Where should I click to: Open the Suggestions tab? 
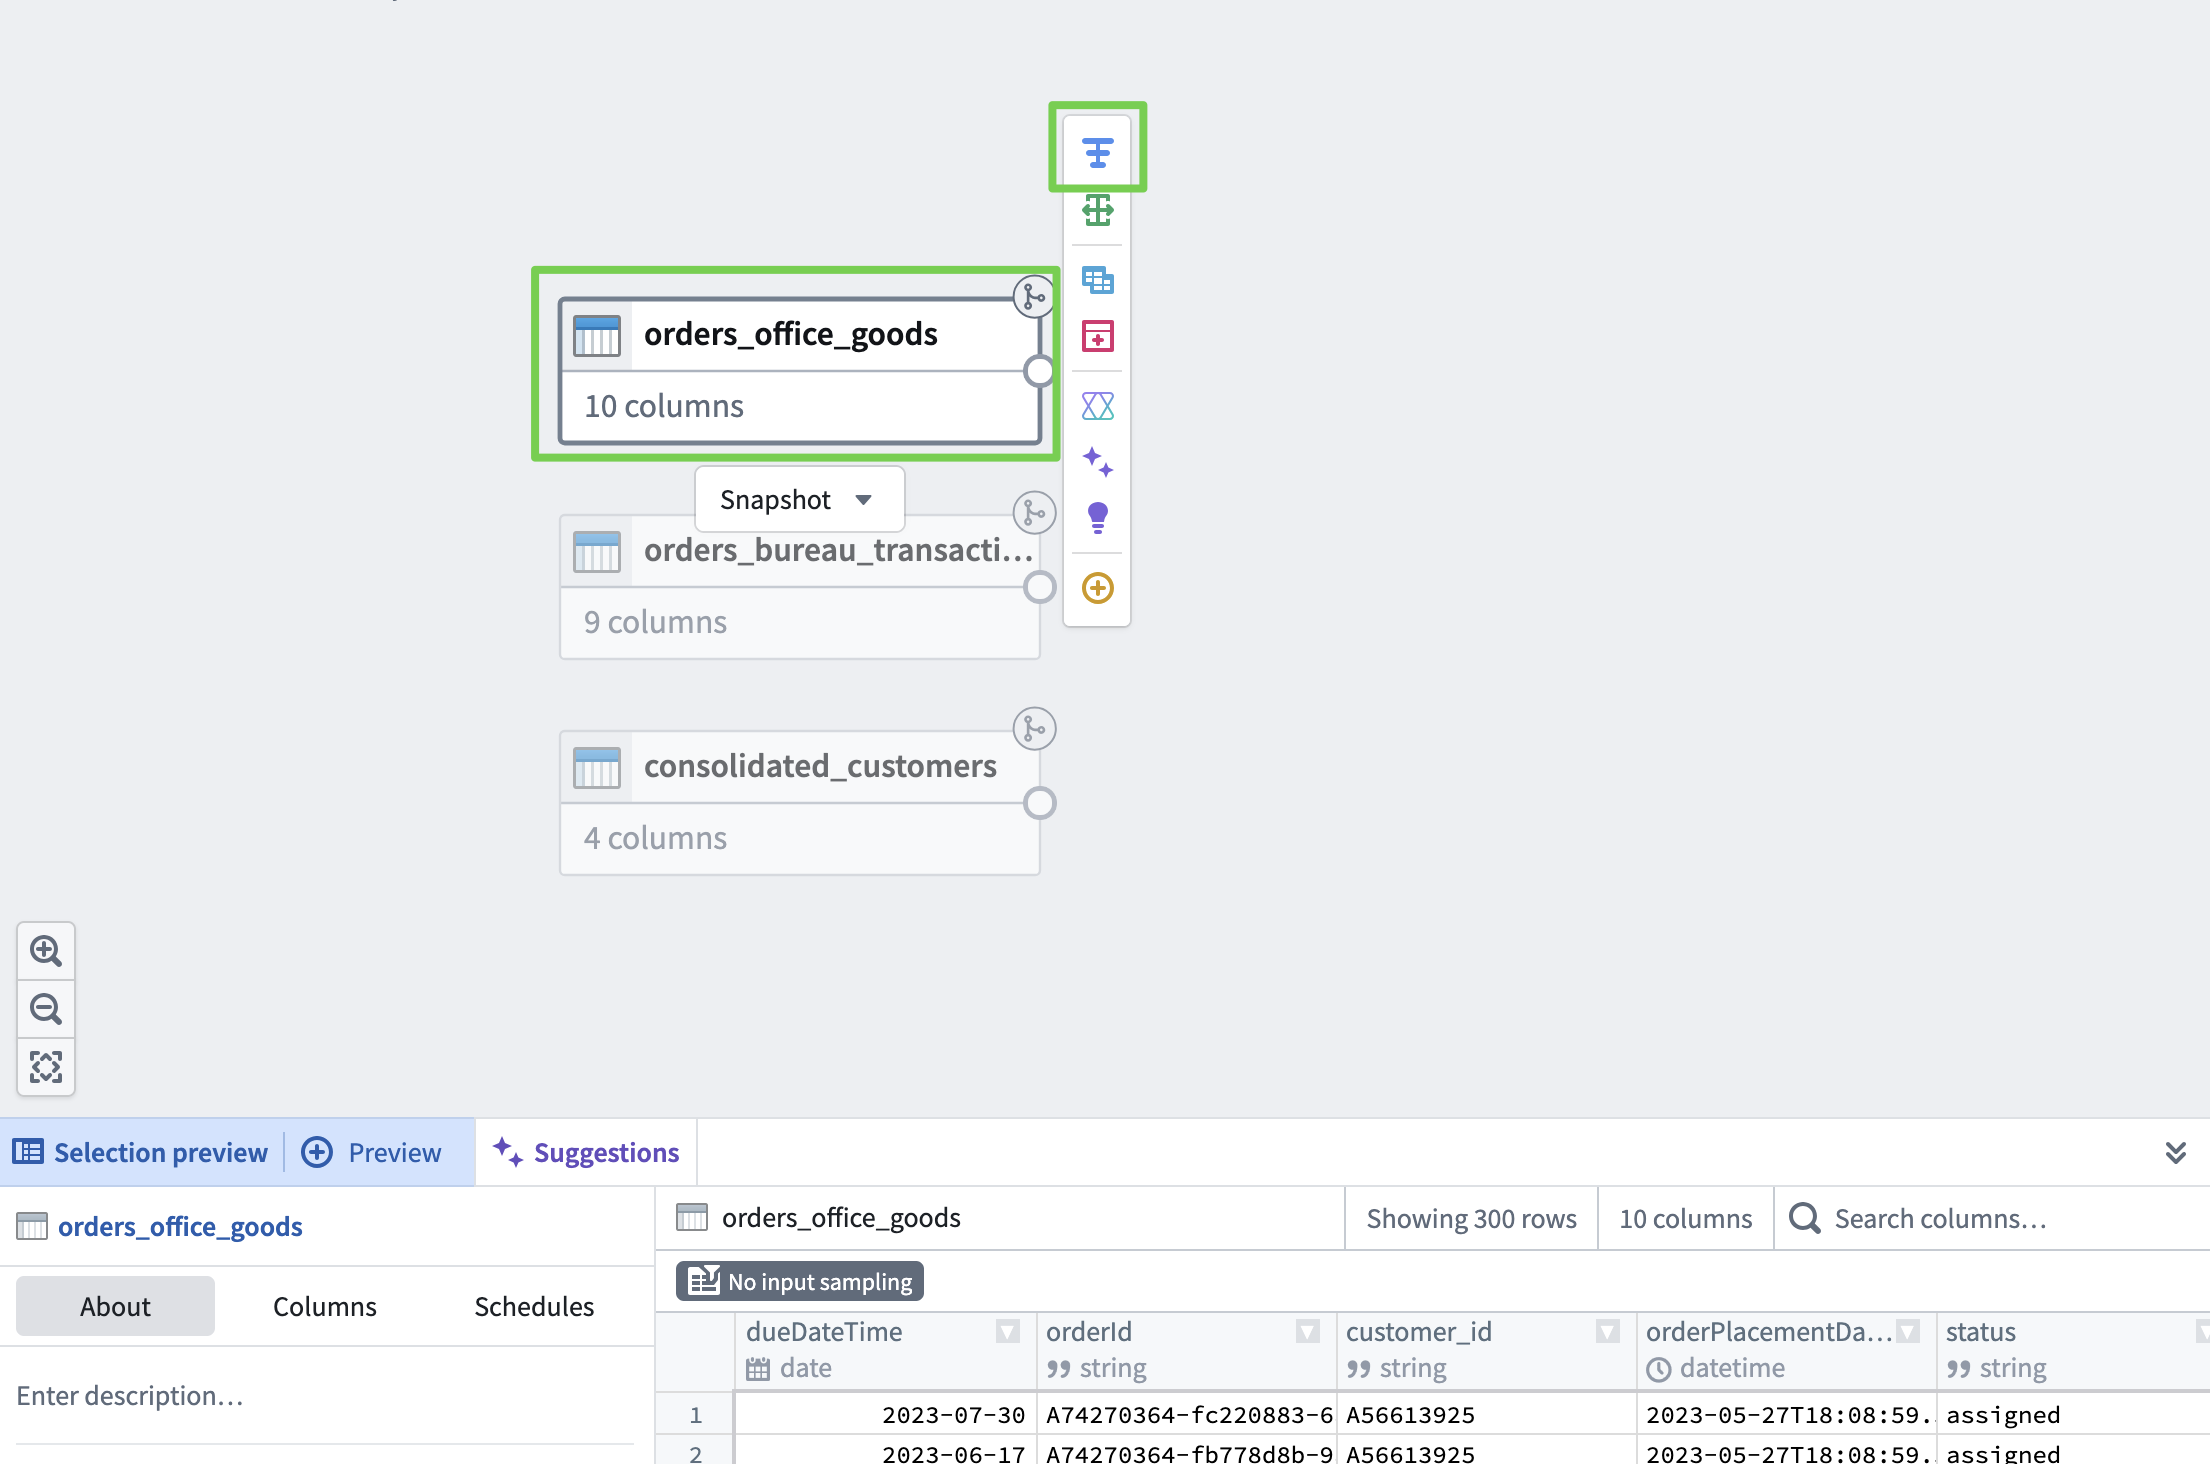coord(587,1152)
